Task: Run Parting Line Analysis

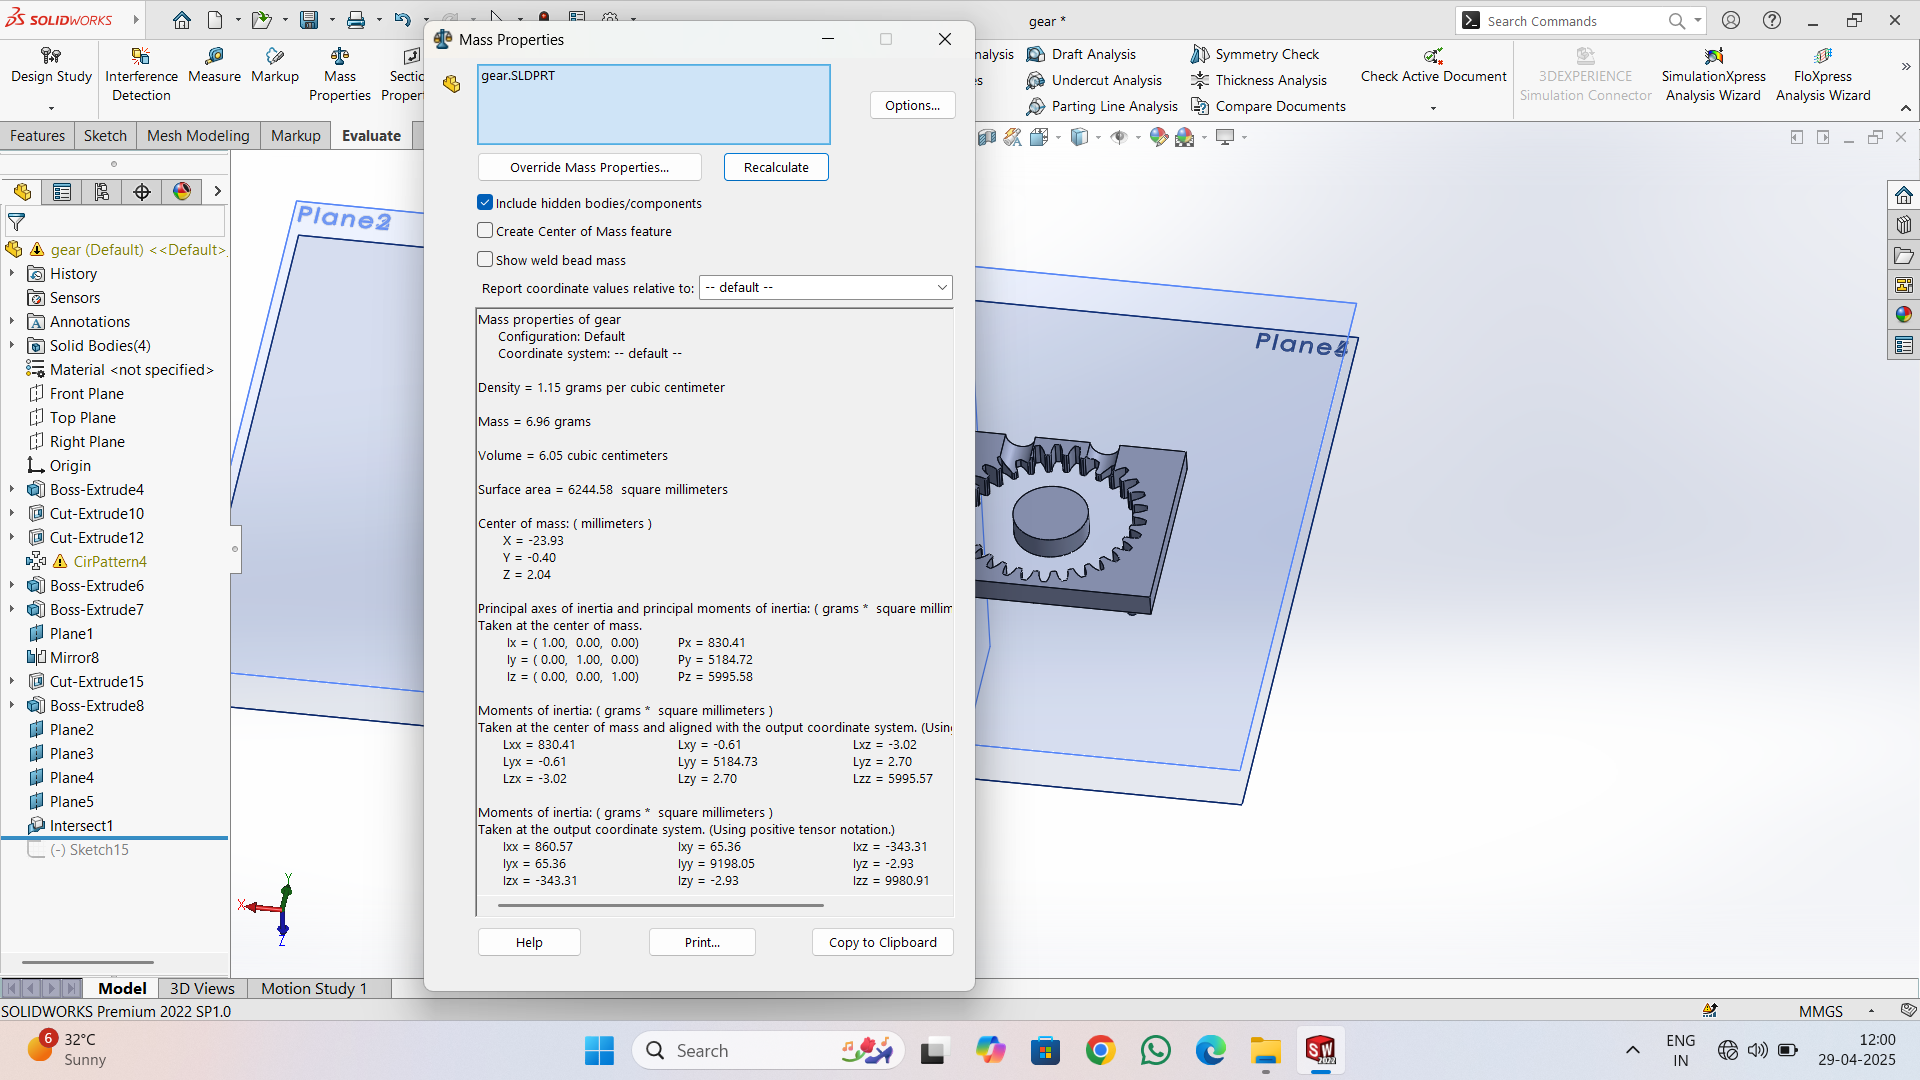Action: 1103,106
